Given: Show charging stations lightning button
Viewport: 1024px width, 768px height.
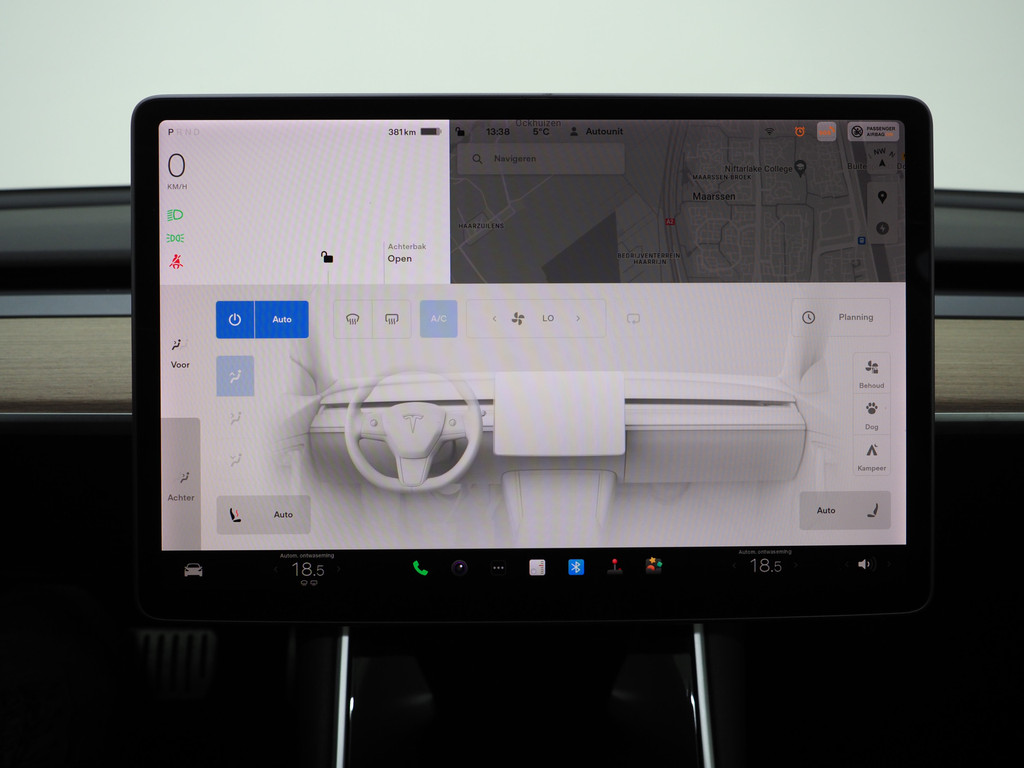Looking at the screenshot, I should 882,228.
